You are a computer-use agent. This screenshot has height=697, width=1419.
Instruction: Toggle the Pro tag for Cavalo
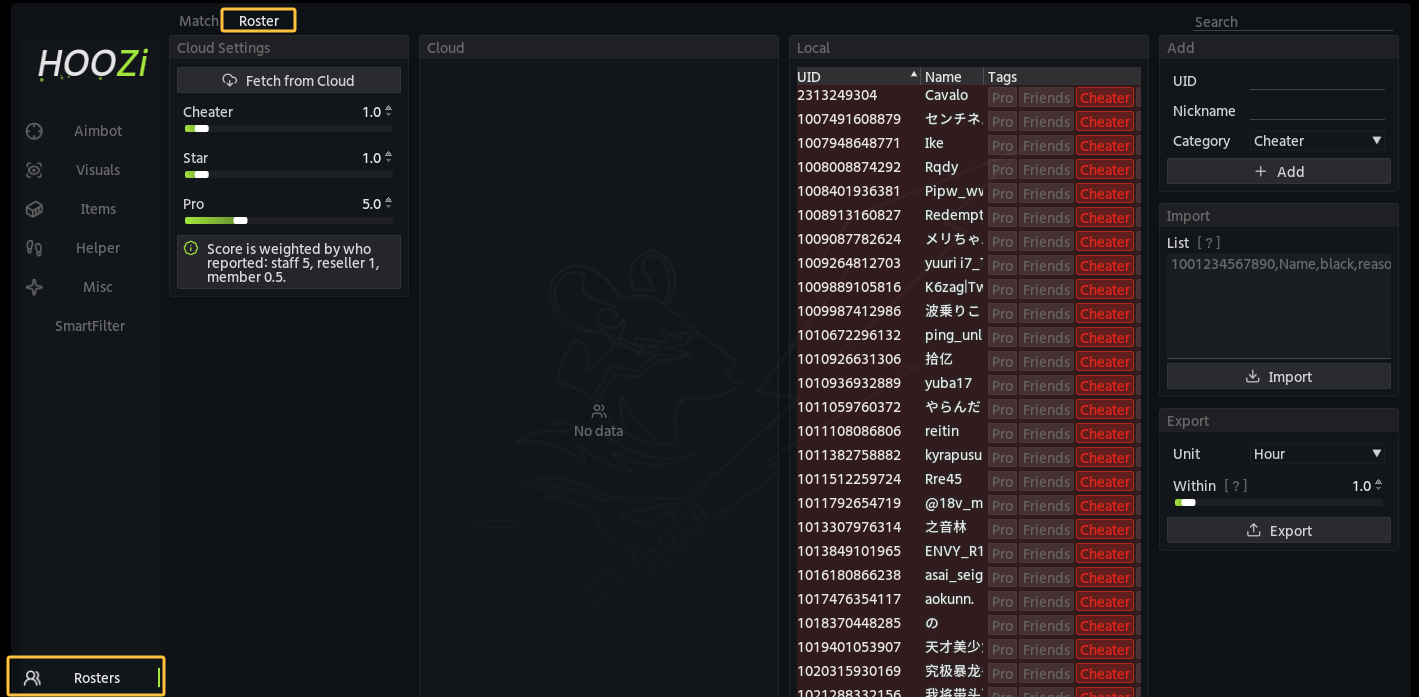1002,97
